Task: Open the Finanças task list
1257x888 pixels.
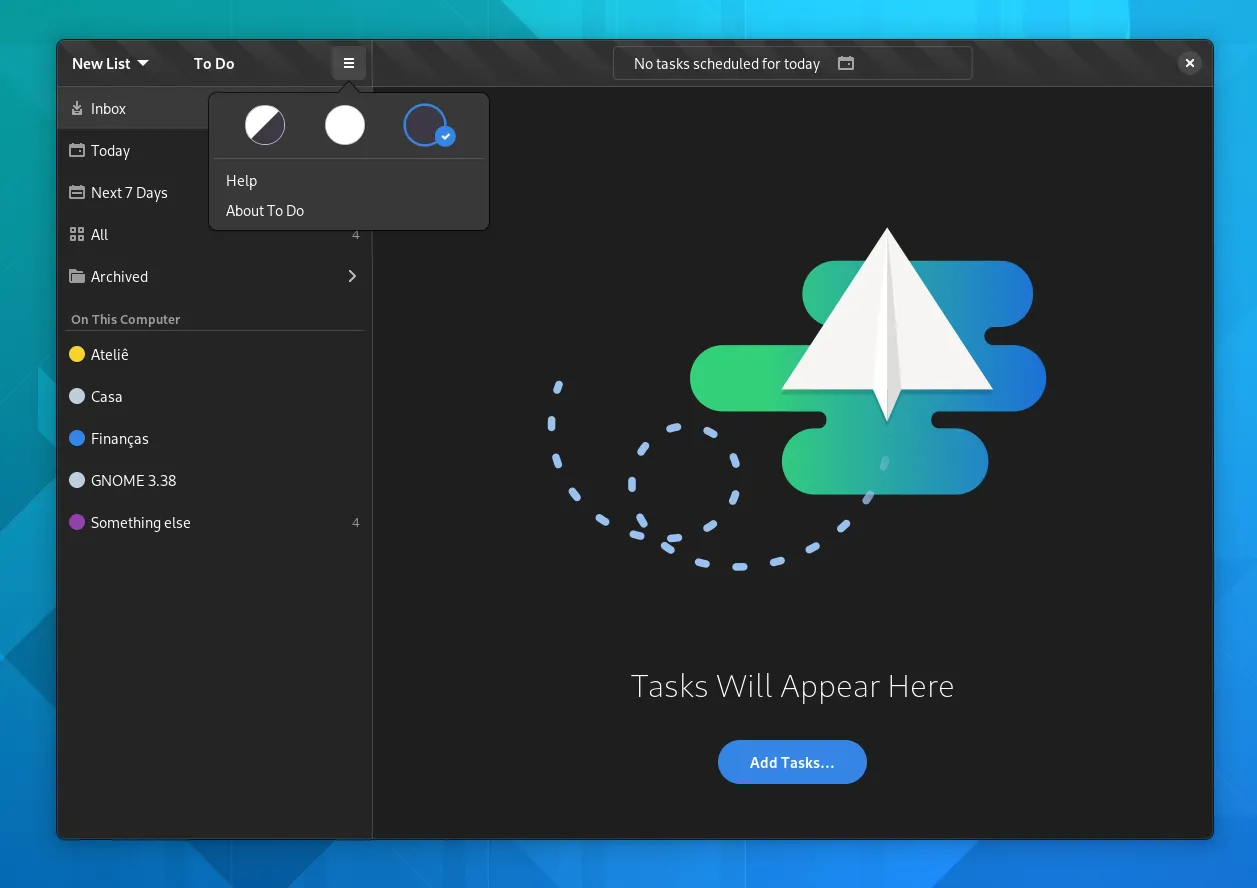Action: point(215,439)
